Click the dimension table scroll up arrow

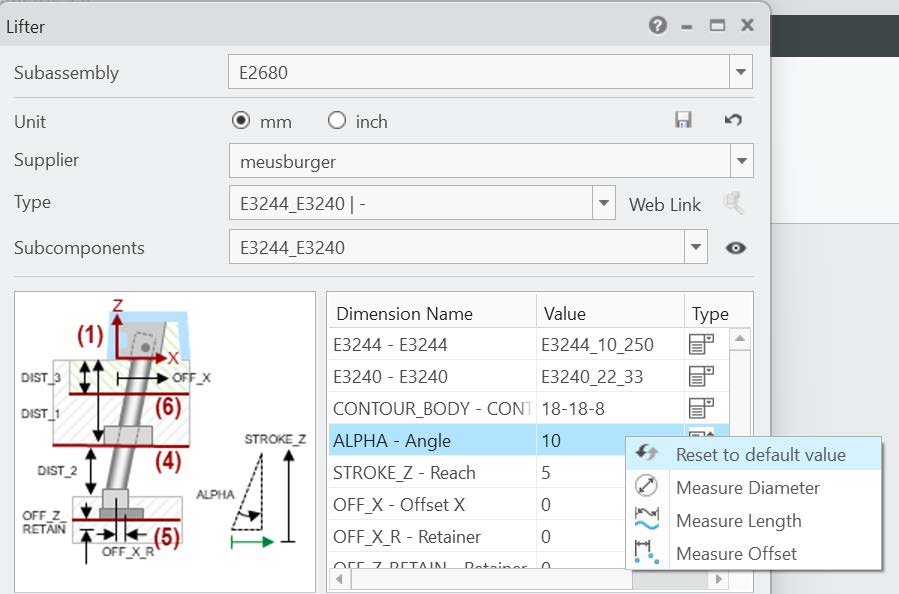pos(741,340)
